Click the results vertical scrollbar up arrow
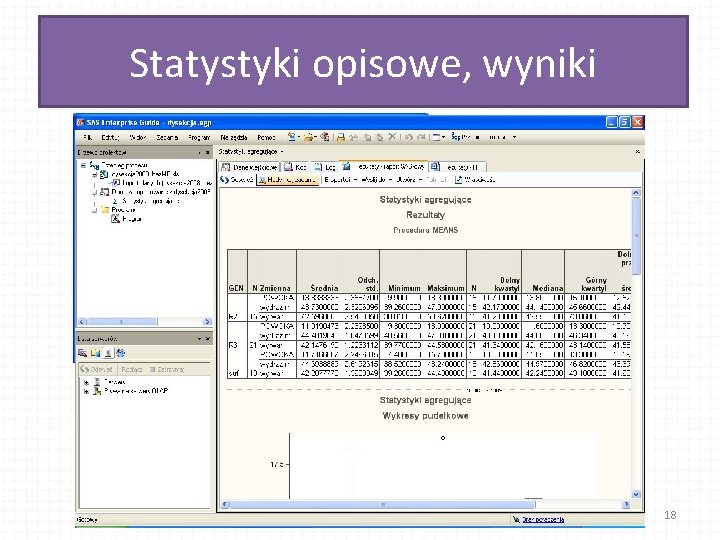 636,193
